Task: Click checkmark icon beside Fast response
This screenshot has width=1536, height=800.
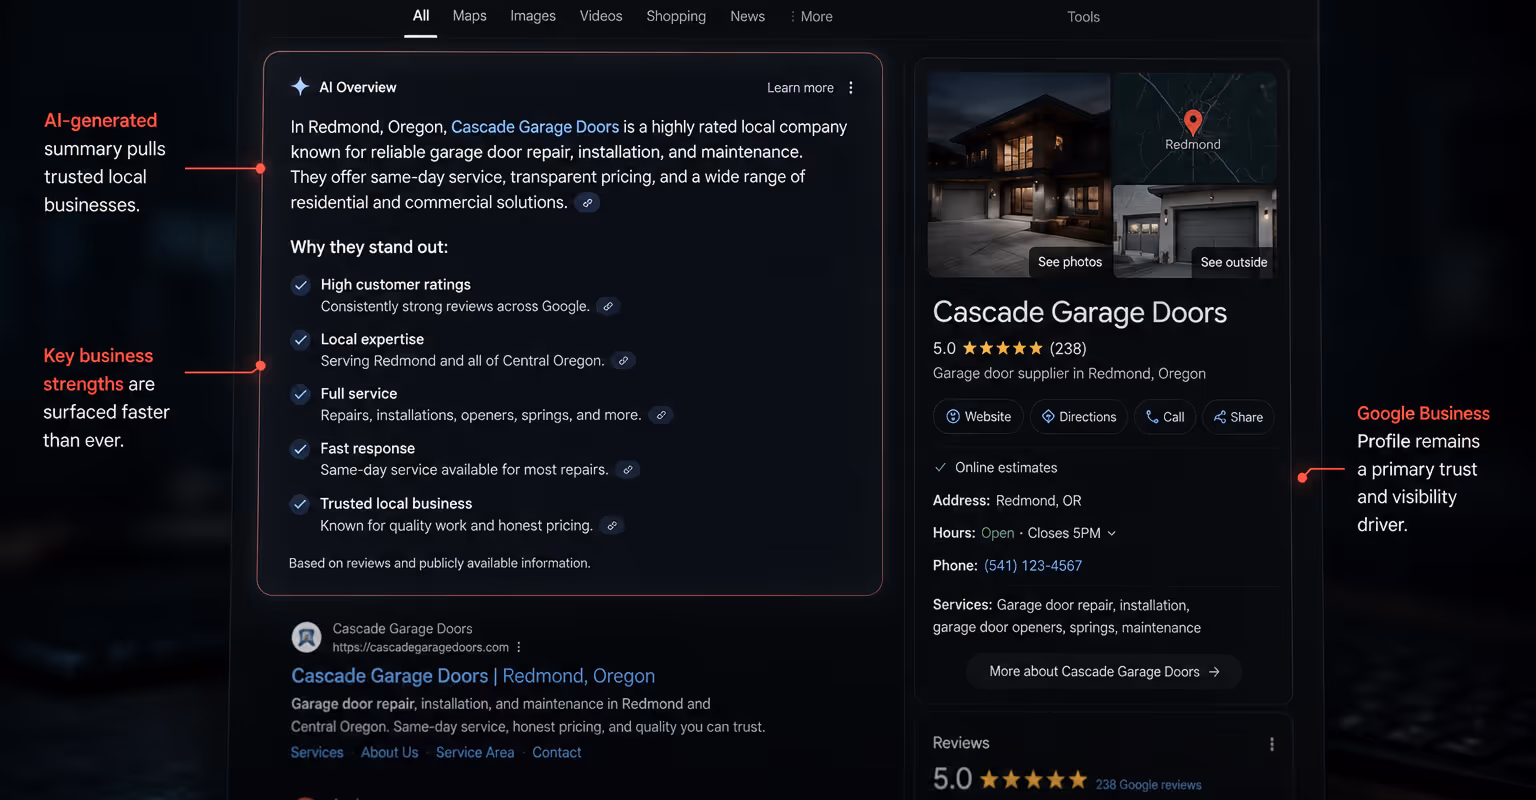Action: (300, 449)
